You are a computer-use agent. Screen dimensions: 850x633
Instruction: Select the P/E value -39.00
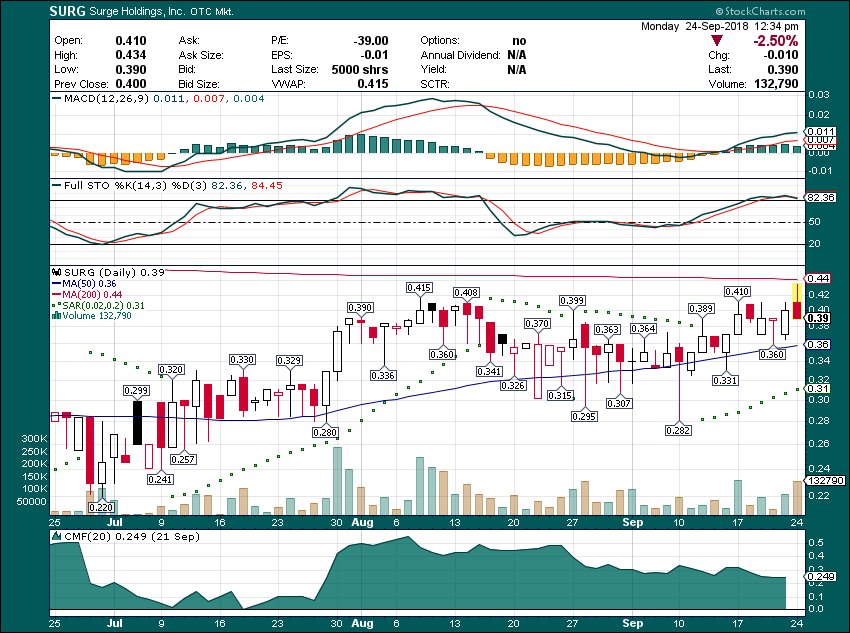point(371,41)
